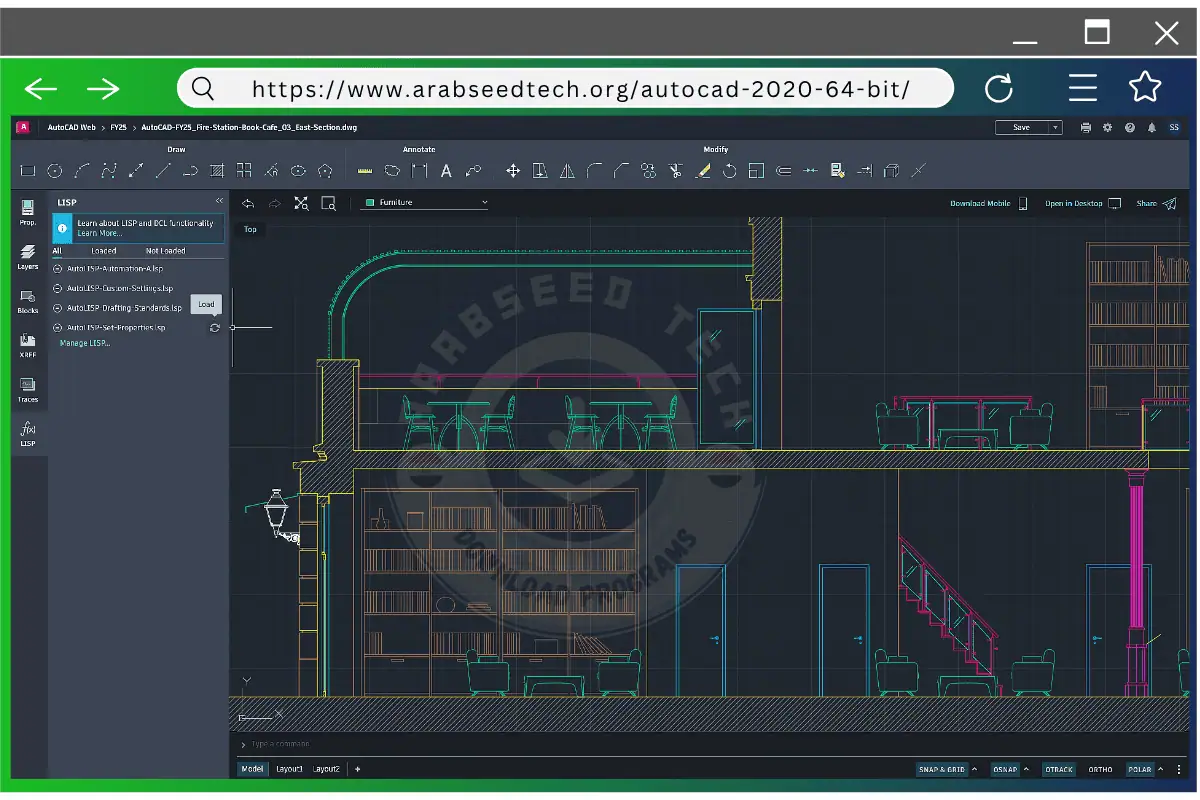The image size is (1200, 800).
Task: Expand OSNAP options arrow
Action: (x=1027, y=769)
